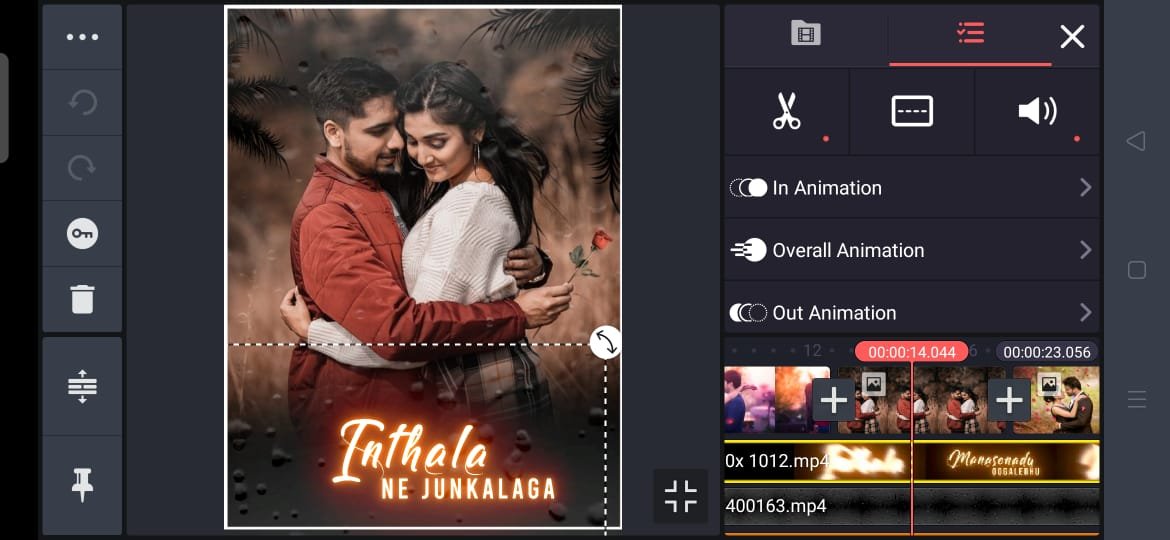Image resolution: width=1170 pixels, height=540 pixels.
Task: Expand the In Animation options
Action: (912, 188)
